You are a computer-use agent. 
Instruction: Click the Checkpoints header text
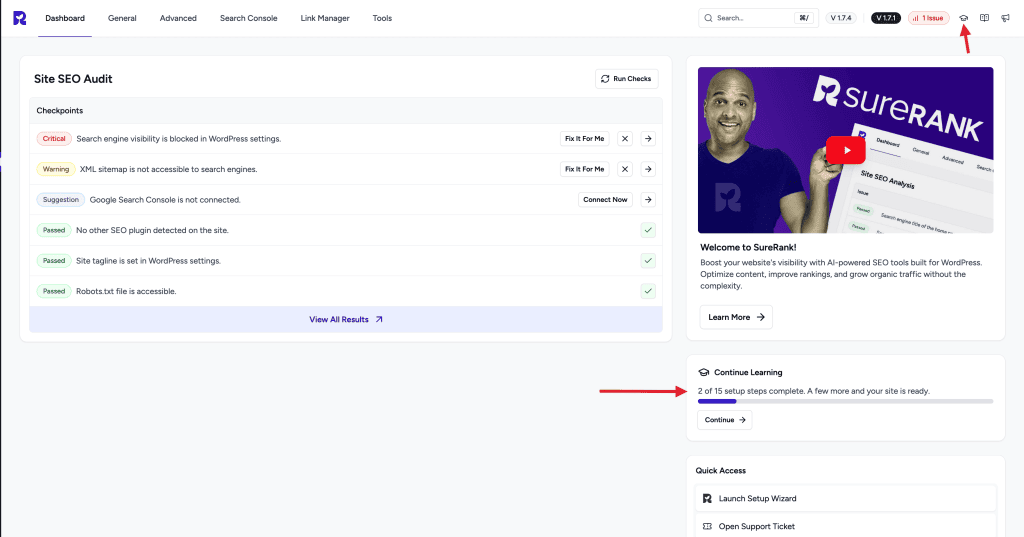(x=59, y=110)
